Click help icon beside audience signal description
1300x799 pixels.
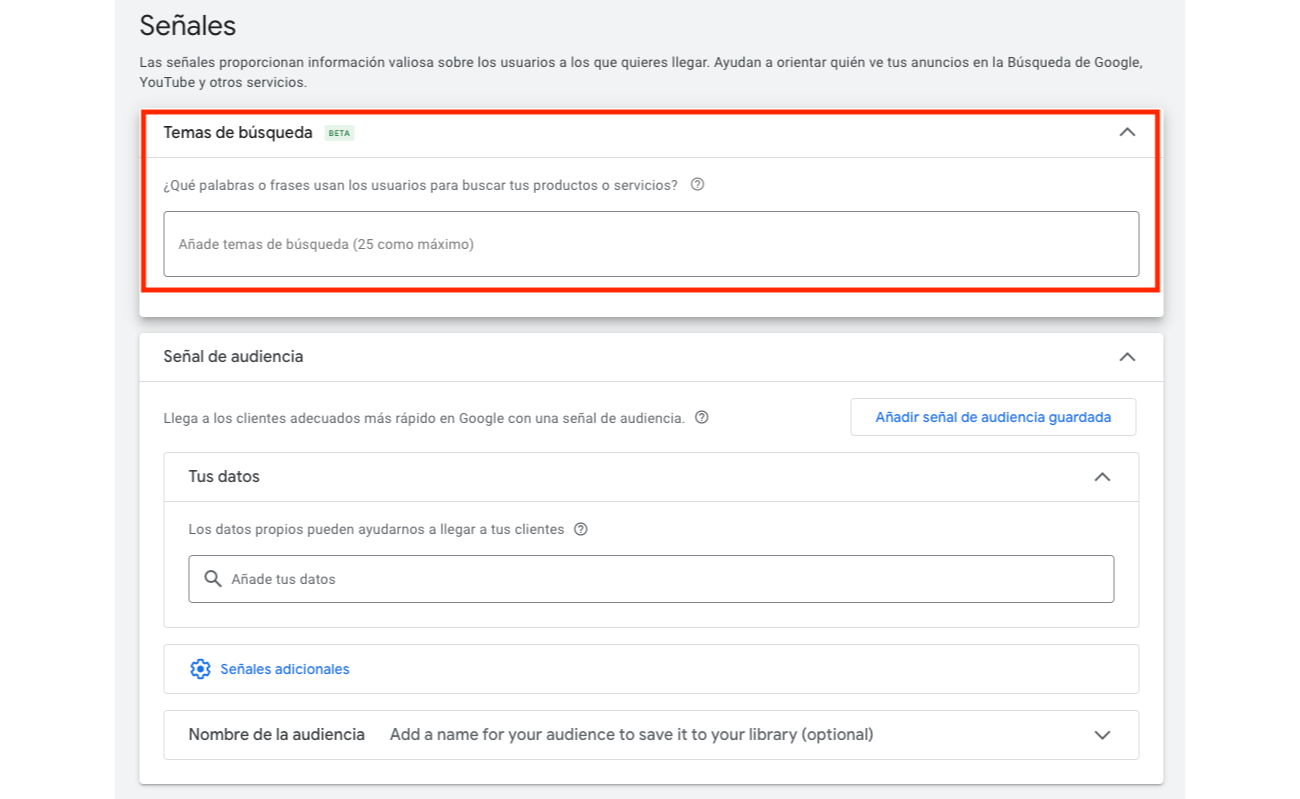[702, 417]
